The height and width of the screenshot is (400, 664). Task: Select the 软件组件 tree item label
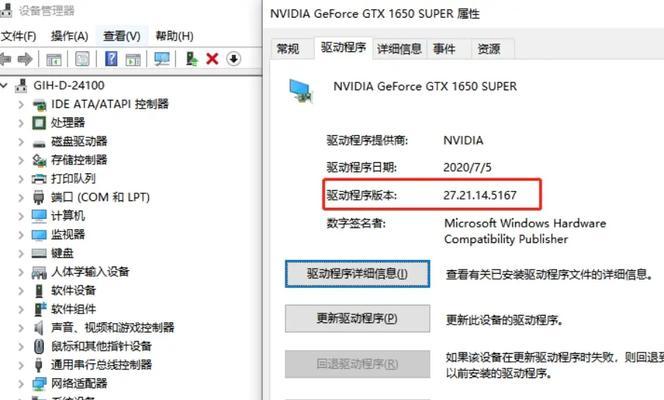73,309
